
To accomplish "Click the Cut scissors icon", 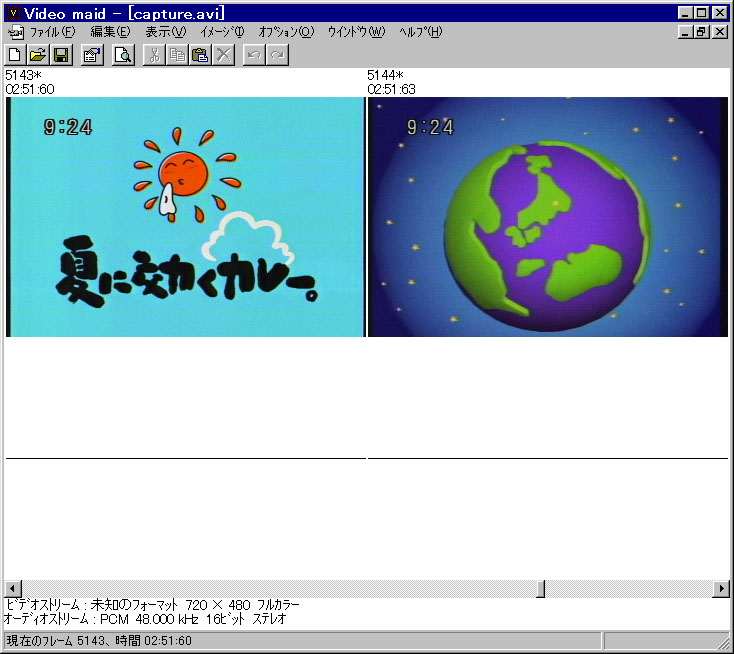I will tap(154, 54).
